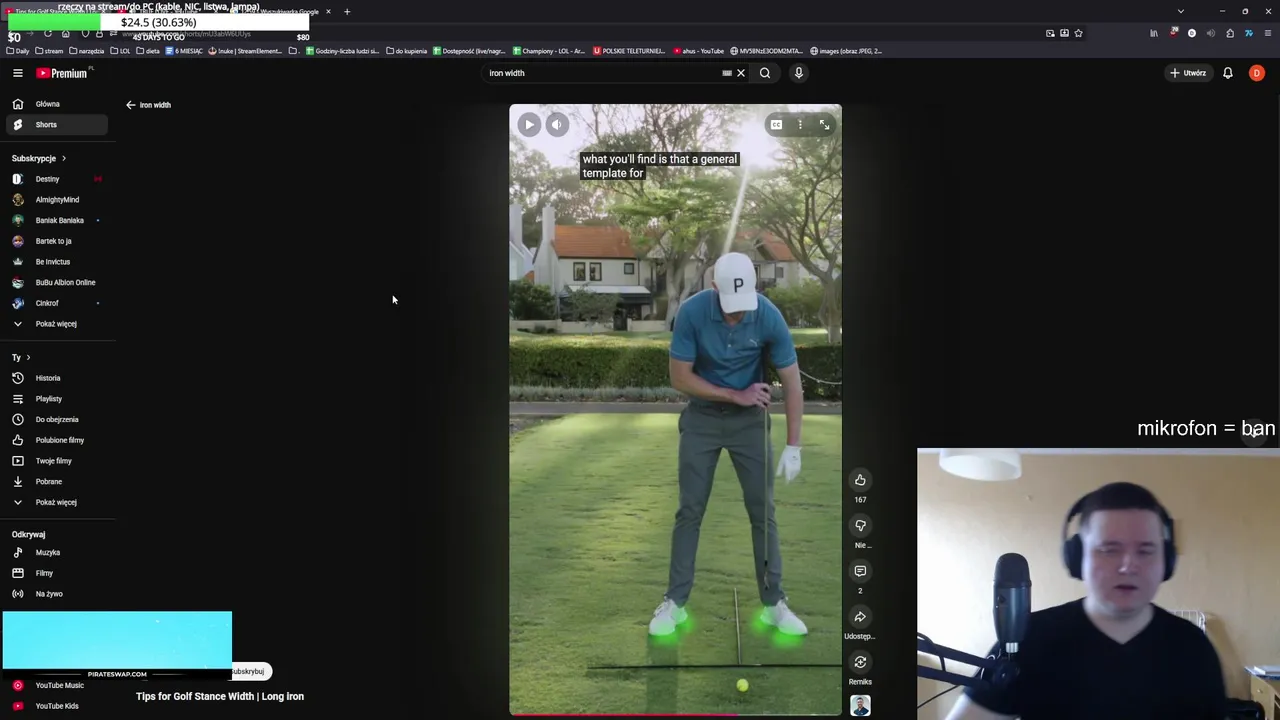Open the notifications bell

(x=1228, y=73)
